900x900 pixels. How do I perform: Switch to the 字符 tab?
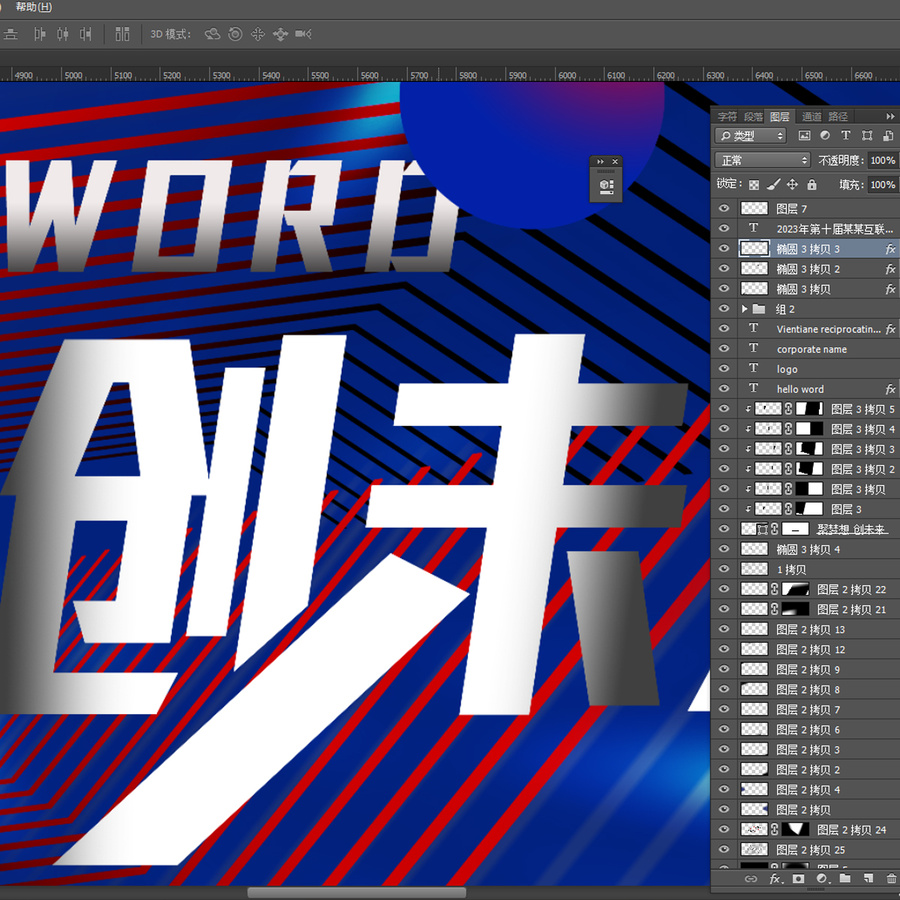(727, 117)
